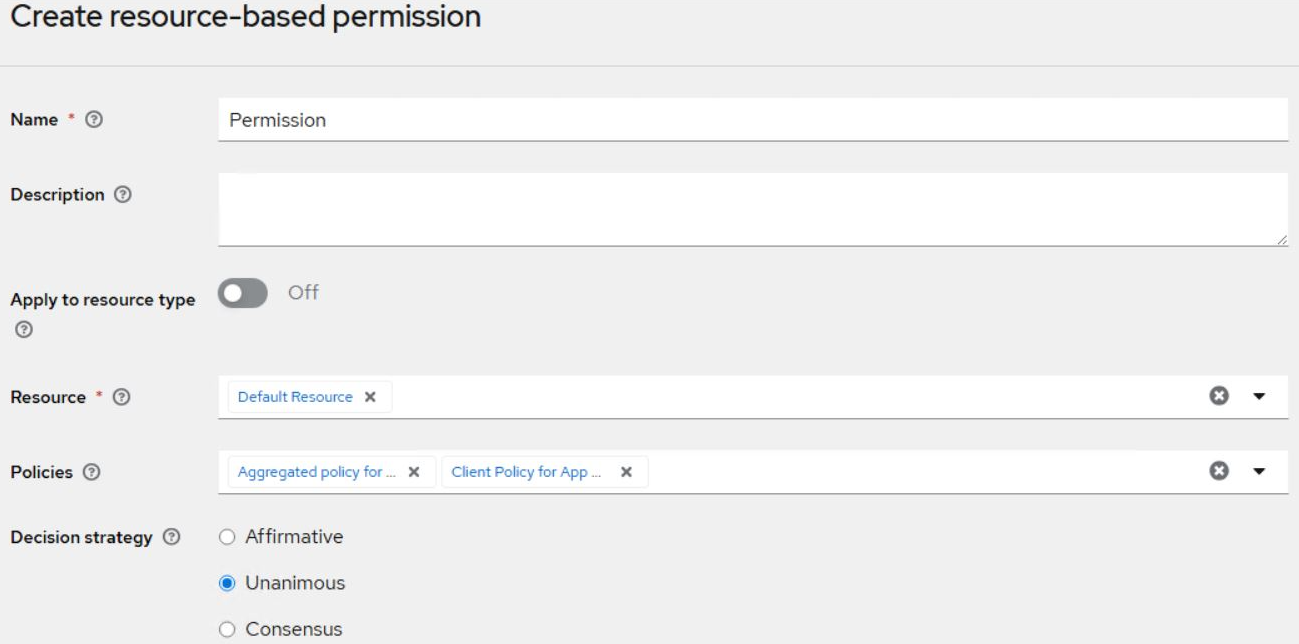Click into the Description text area
The image size is (1299, 644).
pyautogui.click(x=752, y=209)
